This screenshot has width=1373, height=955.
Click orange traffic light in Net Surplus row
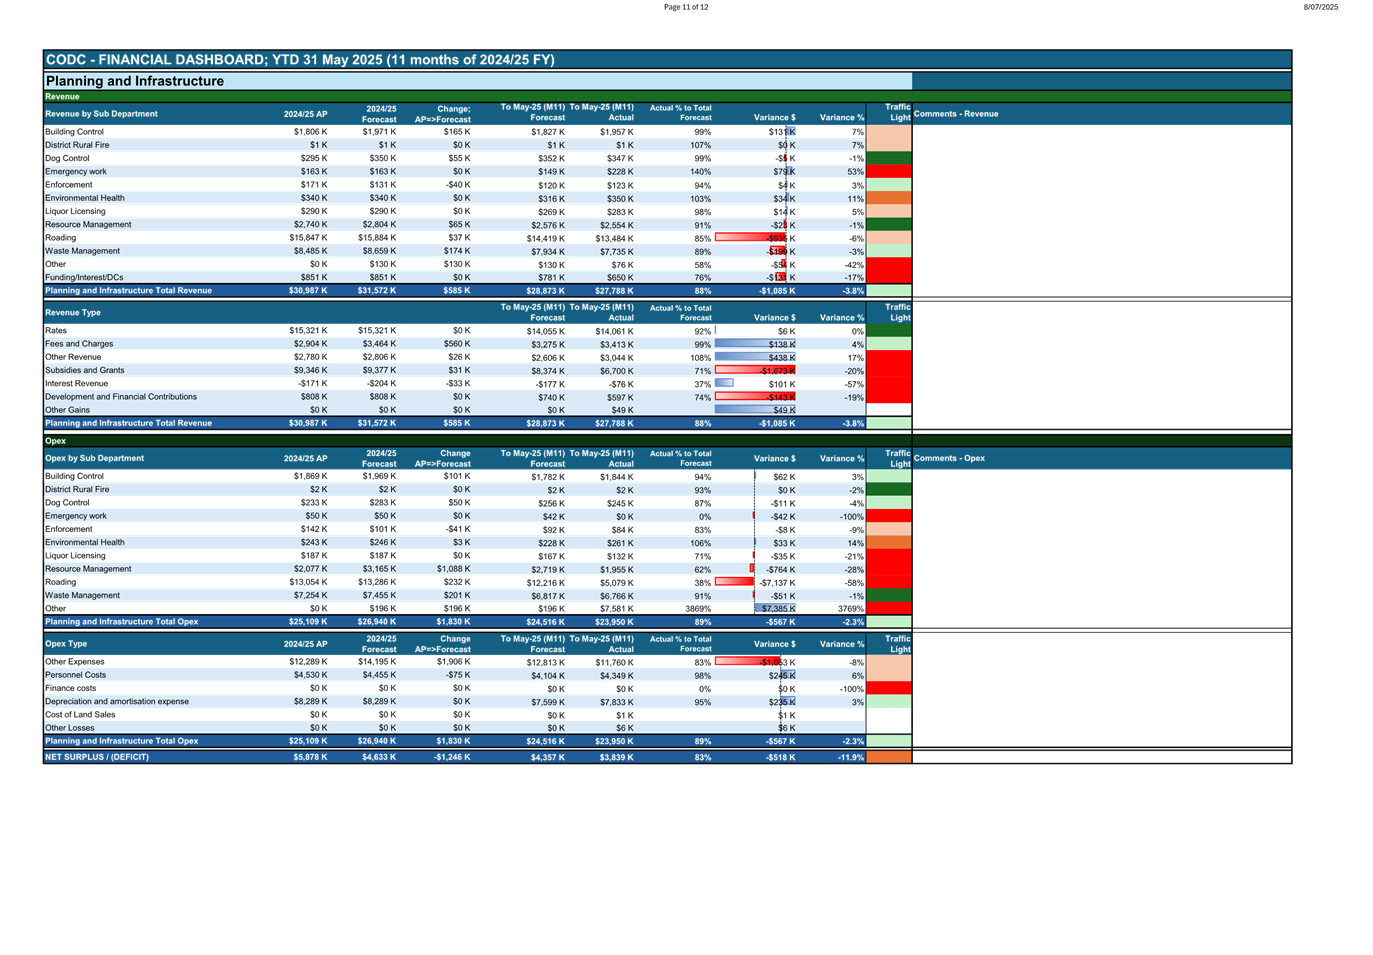[x=888, y=757]
